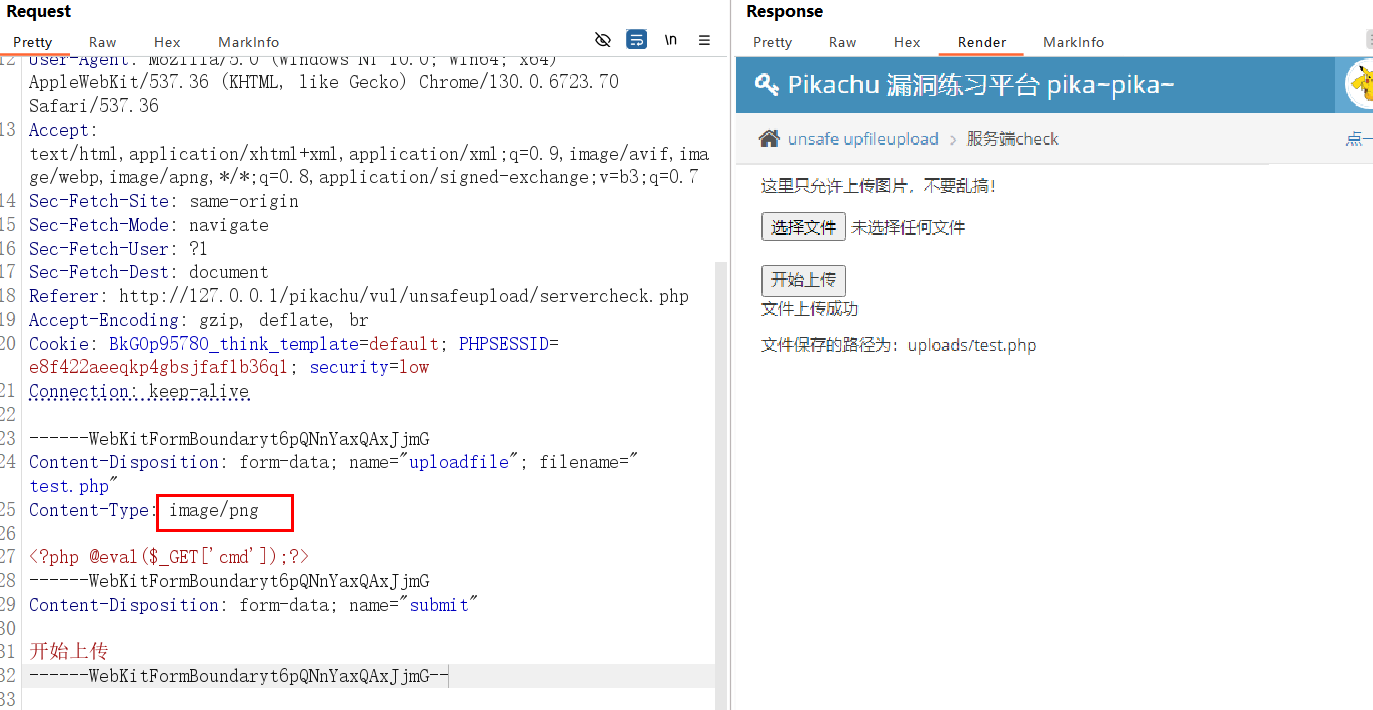Image resolution: width=1373 pixels, height=710 pixels.
Task: Click the Request panel title
Action: point(39,11)
